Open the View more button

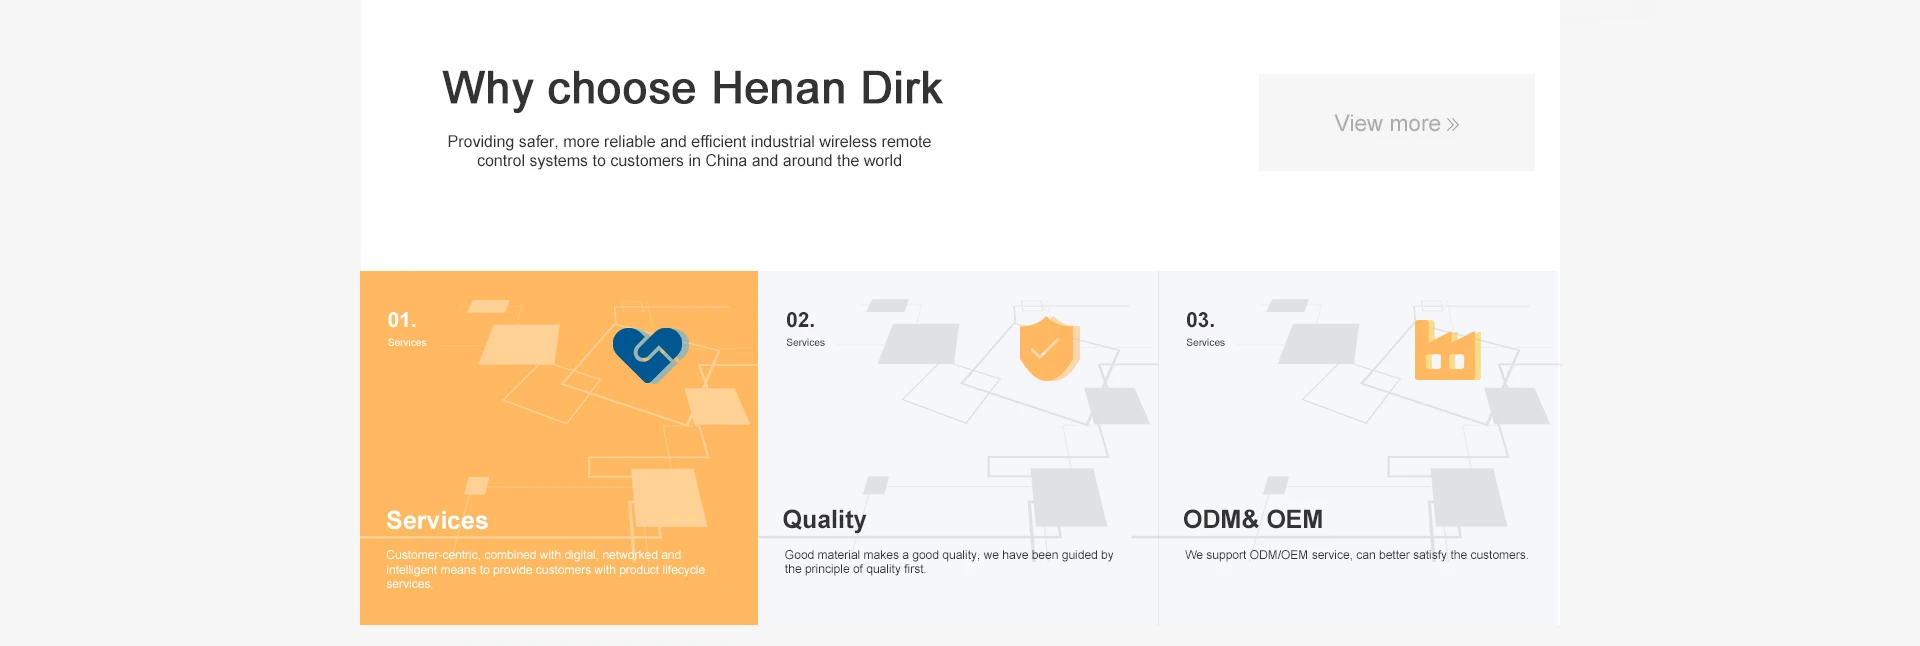tap(1396, 123)
